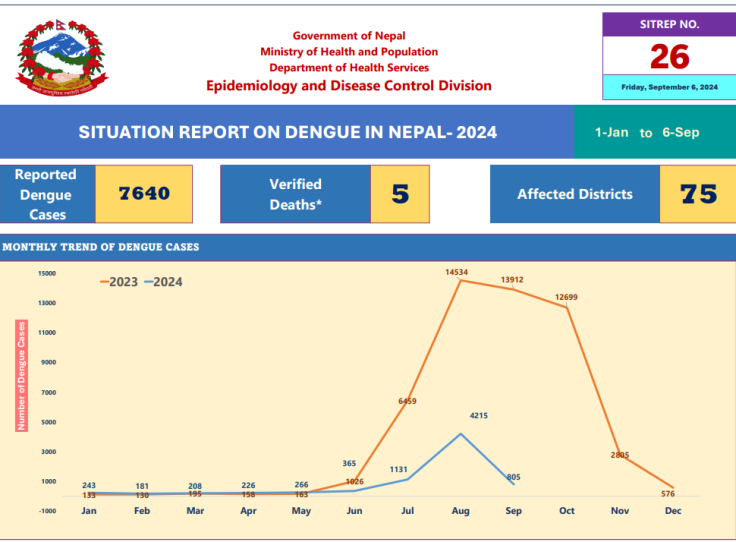The image size is (736, 542).
Task: Click the Nov x-axis label
Action: click(620, 511)
